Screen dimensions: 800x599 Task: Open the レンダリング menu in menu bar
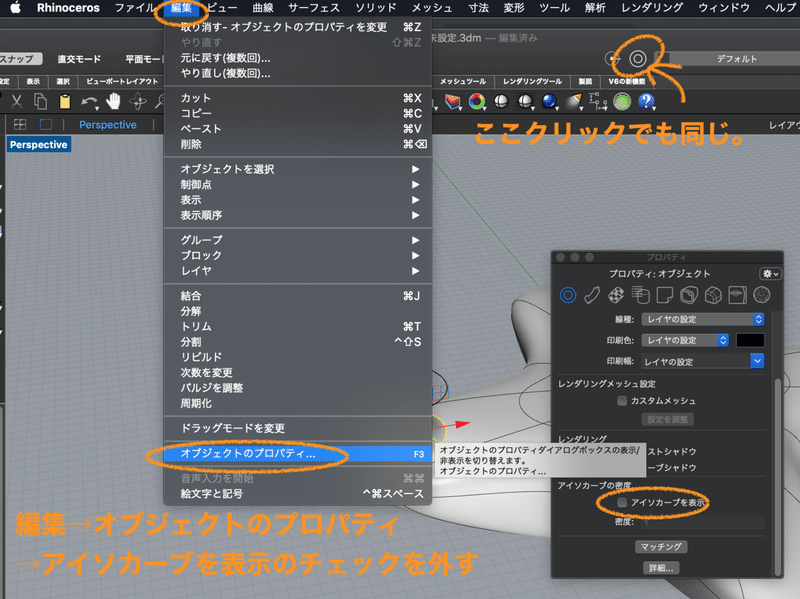coord(652,8)
